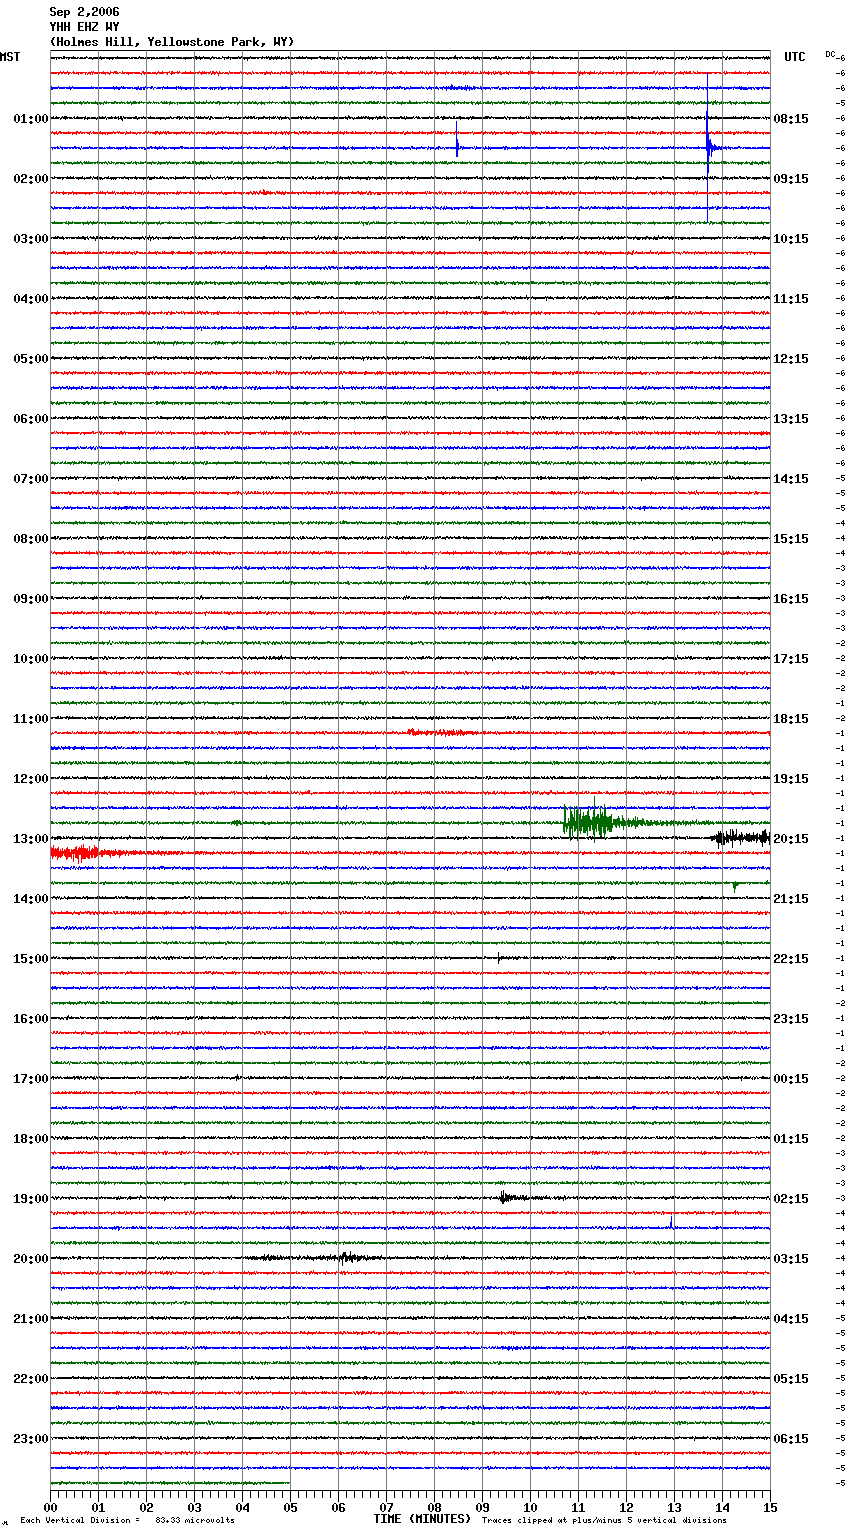Image resolution: width=850 pixels, height=1534 pixels.
Task: Click the 16:00 MST time label
Action: (31, 1019)
